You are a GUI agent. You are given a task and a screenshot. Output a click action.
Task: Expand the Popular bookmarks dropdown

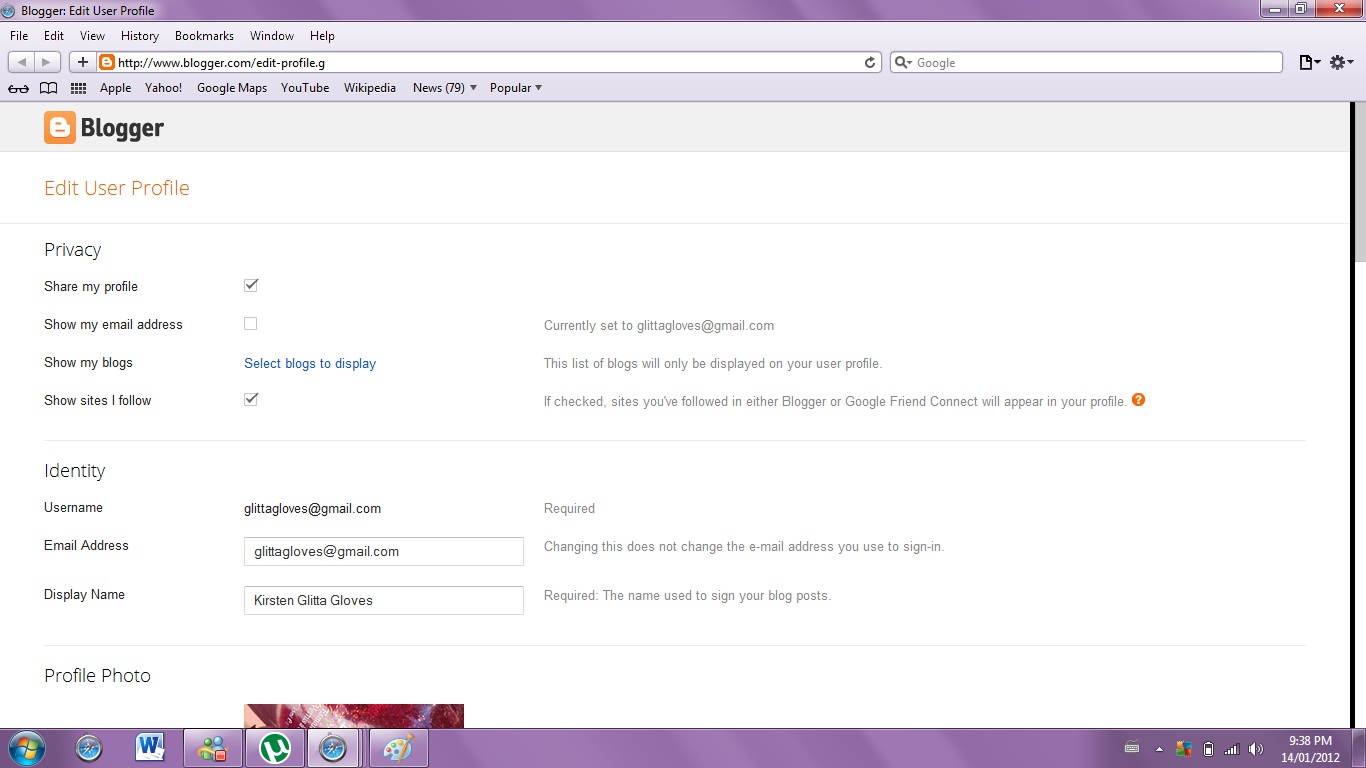516,88
